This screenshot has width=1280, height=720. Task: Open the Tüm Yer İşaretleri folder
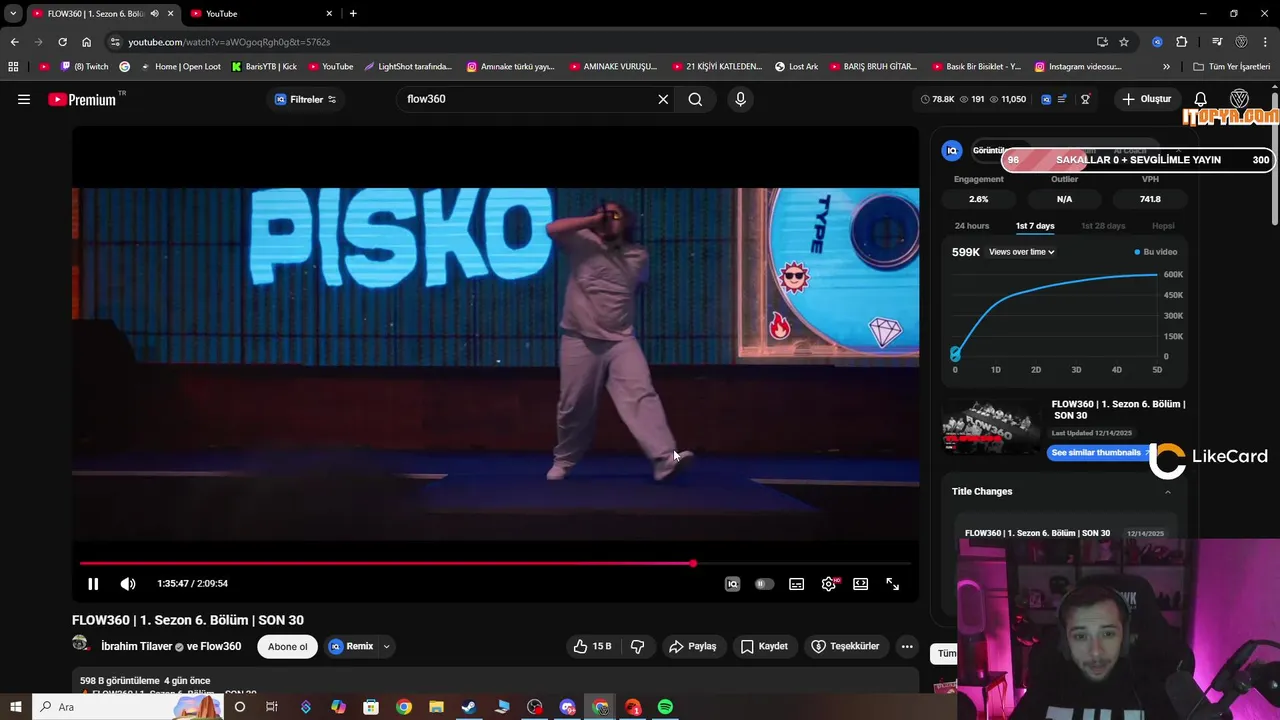click(x=1232, y=67)
